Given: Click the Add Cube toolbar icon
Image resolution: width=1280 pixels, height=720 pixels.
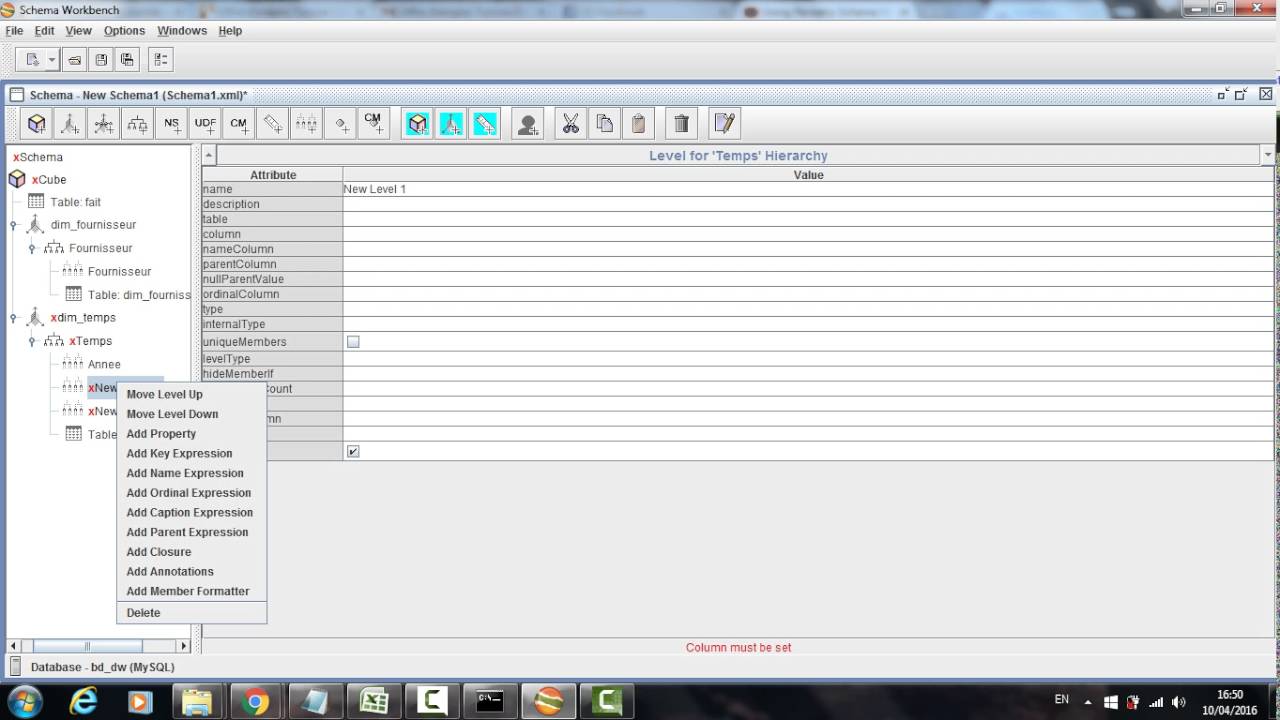Looking at the screenshot, I should pyautogui.click(x=37, y=124).
